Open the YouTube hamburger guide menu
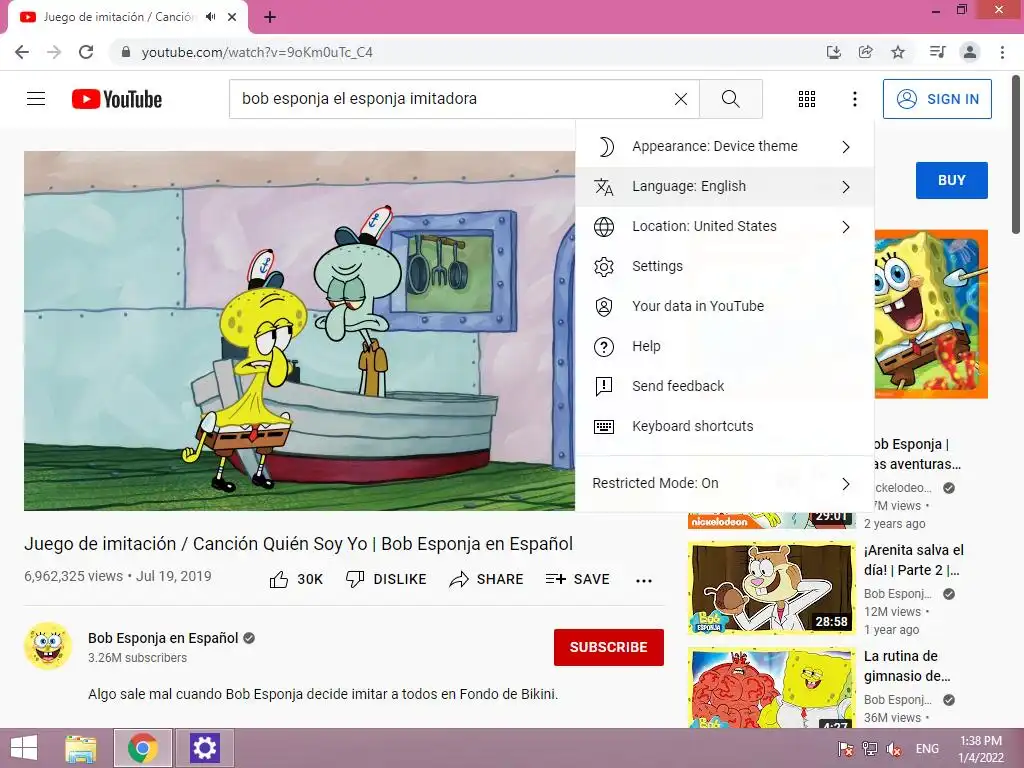1024x768 pixels. (36, 99)
